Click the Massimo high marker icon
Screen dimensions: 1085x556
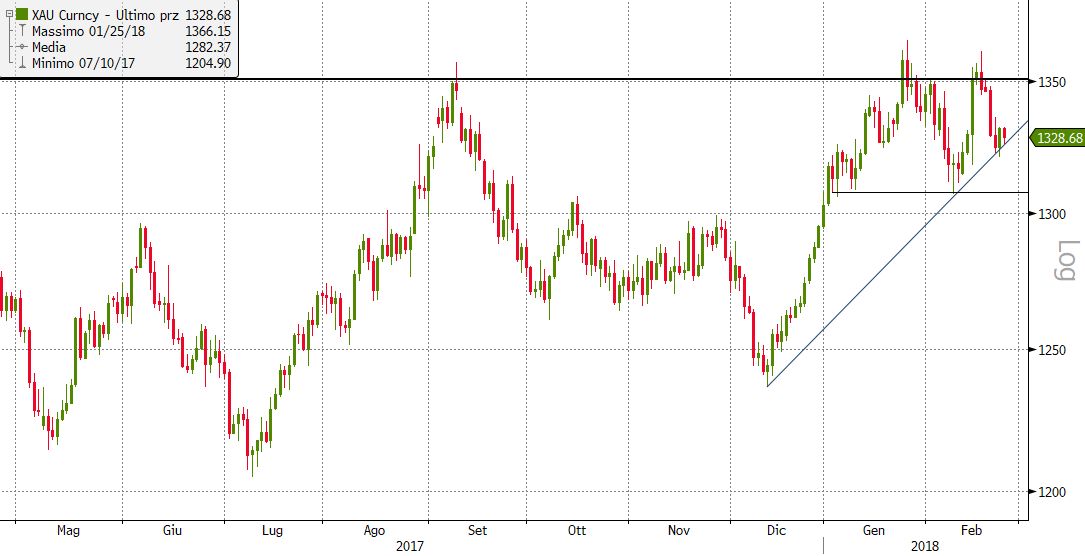click(21, 31)
